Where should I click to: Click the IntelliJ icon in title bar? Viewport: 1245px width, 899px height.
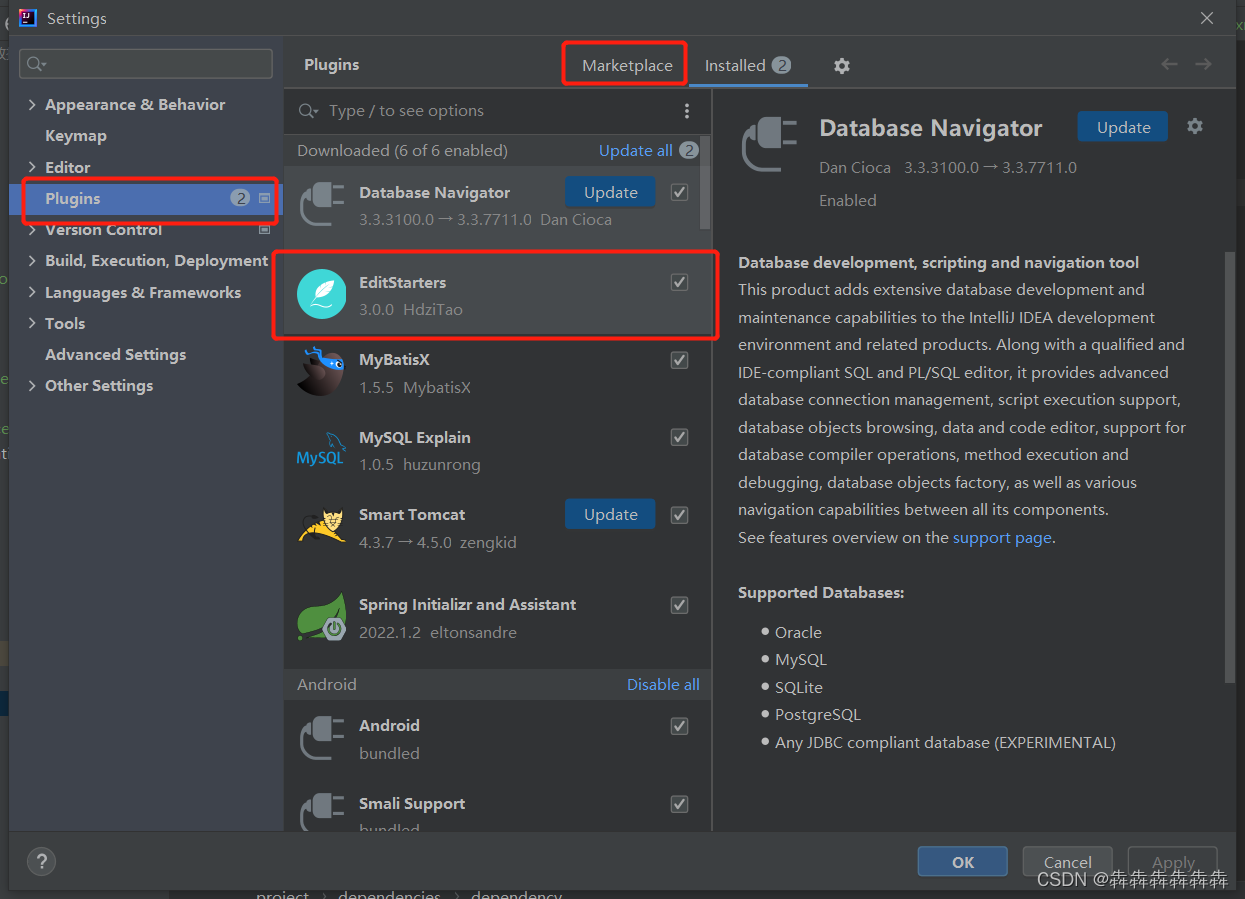(28, 18)
